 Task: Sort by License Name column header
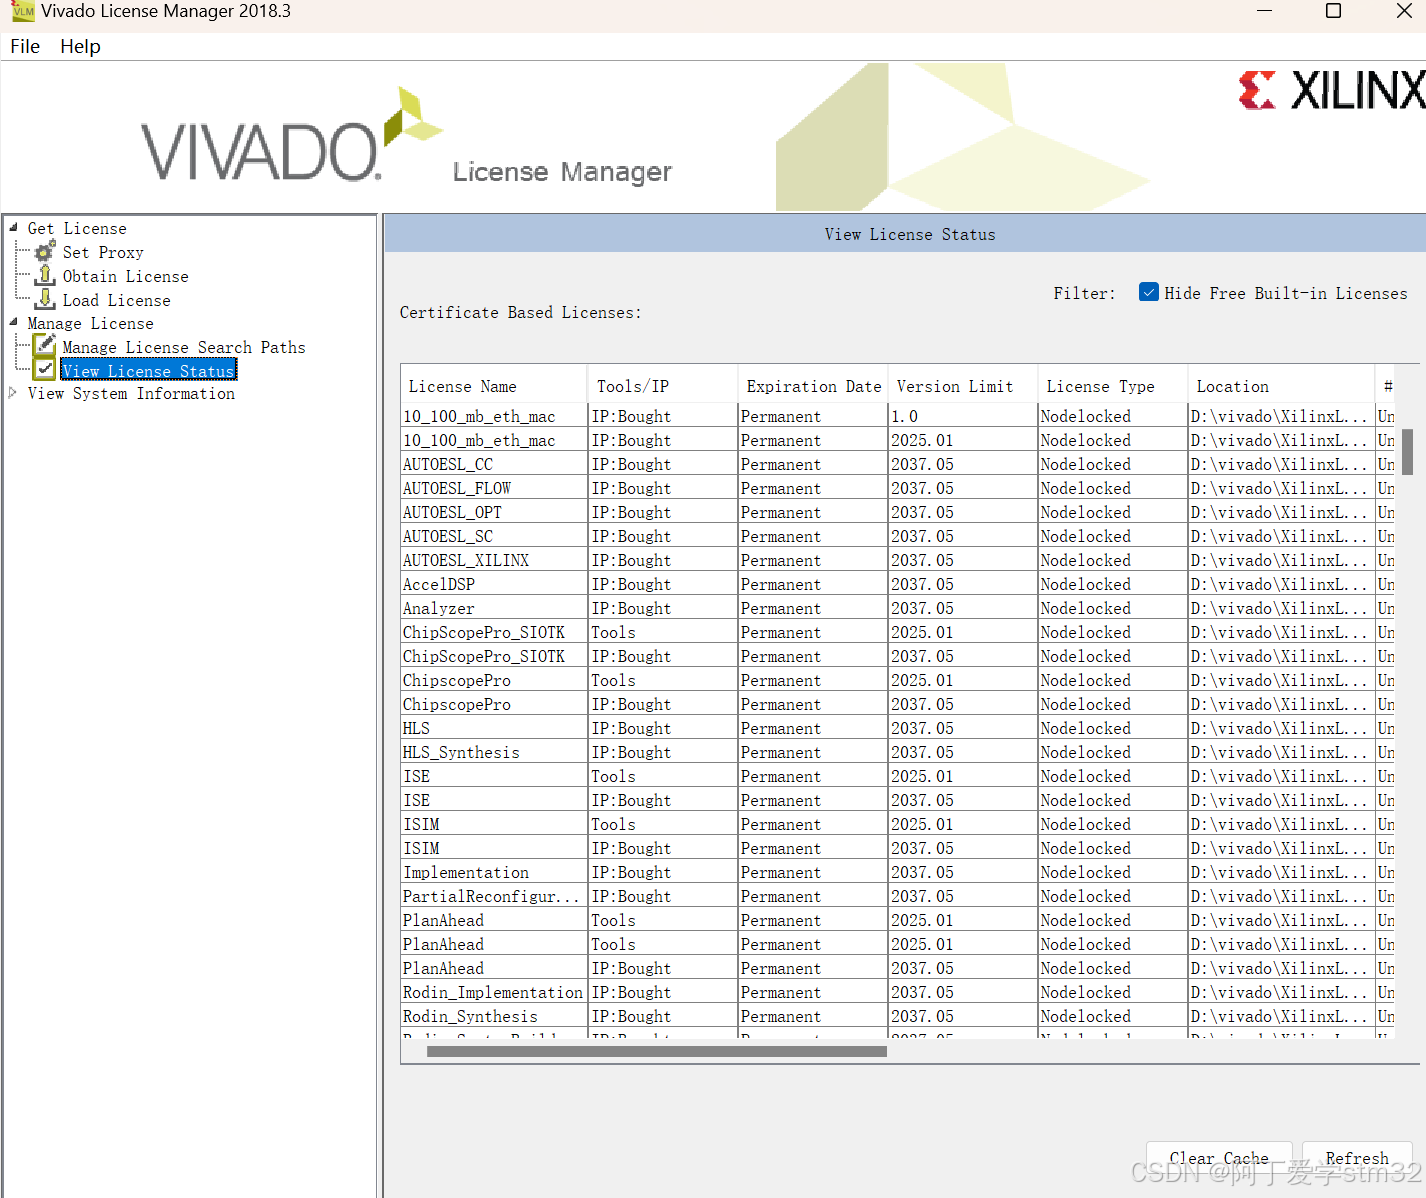(494, 386)
